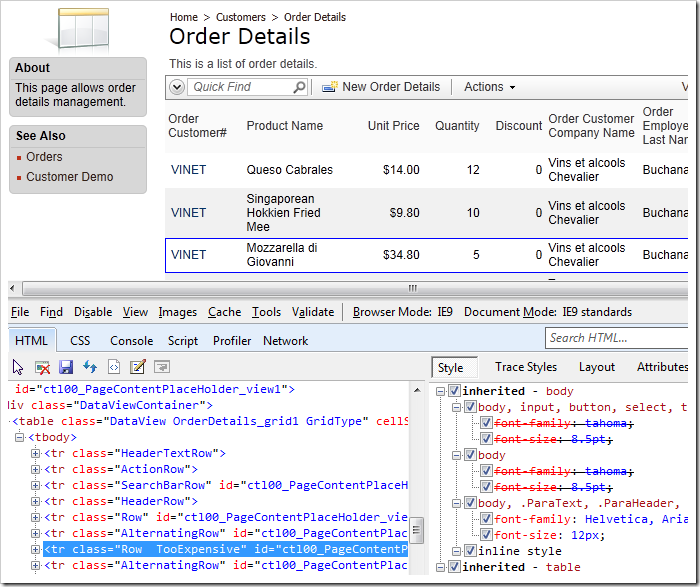
Task: Switch to the Console tab
Action: (x=132, y=341)
